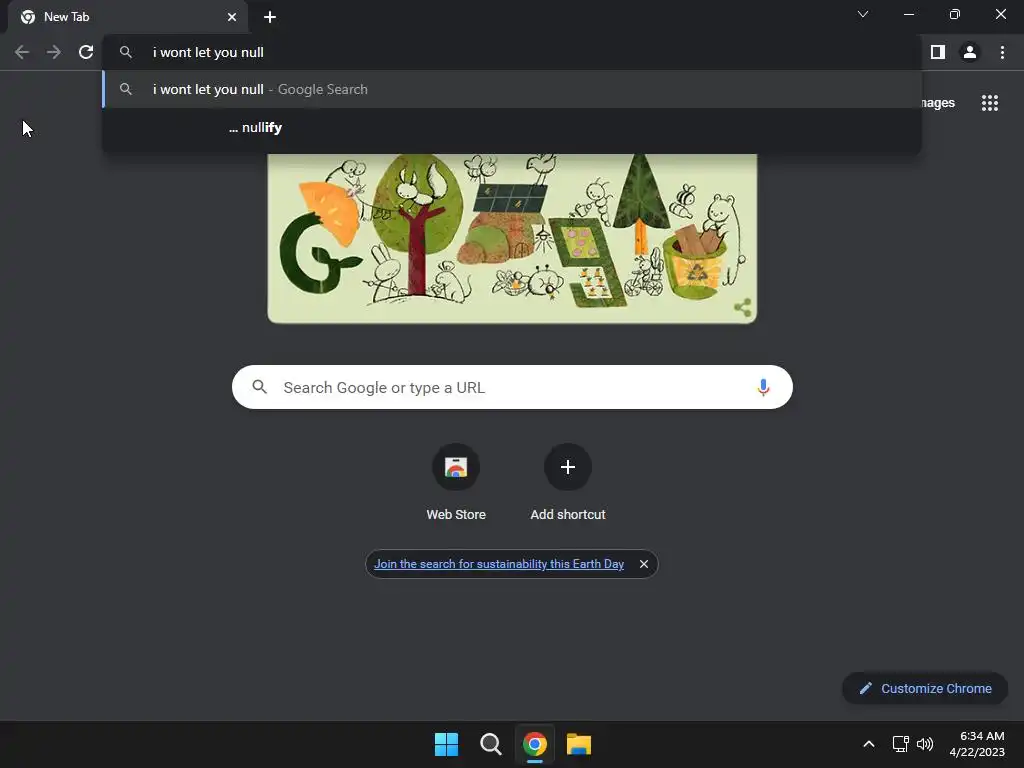Open the Earth Day sustainability link
The height and width of the screenshot is (768, 1024).
tap(499, 564)
